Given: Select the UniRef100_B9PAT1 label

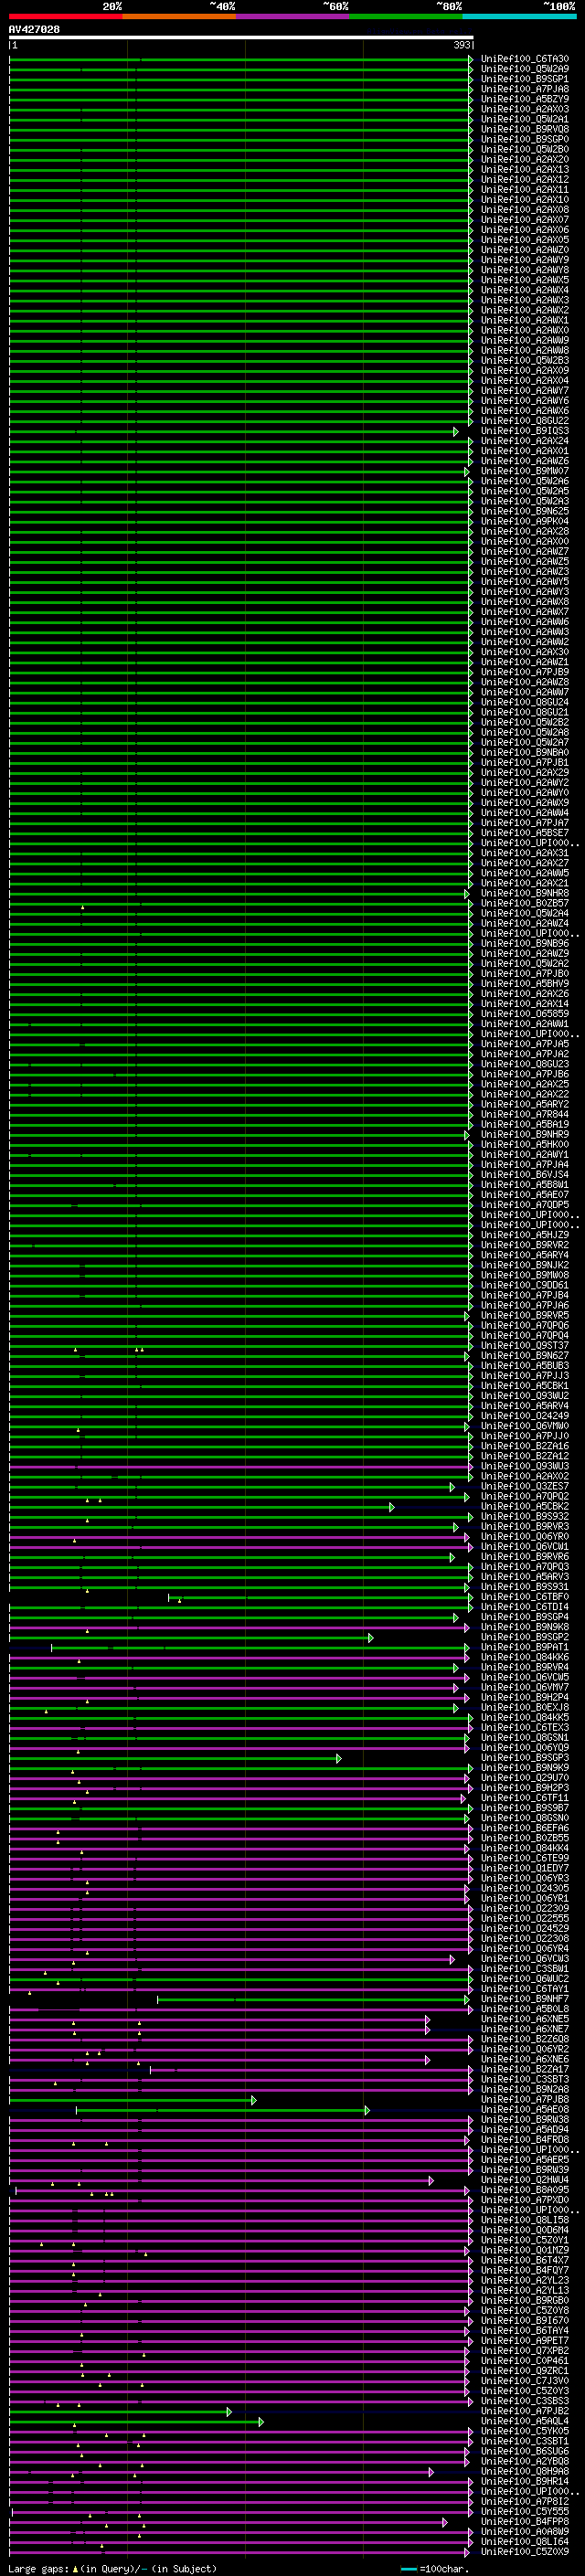Looking at the screenshot, I should point(525,1647).
